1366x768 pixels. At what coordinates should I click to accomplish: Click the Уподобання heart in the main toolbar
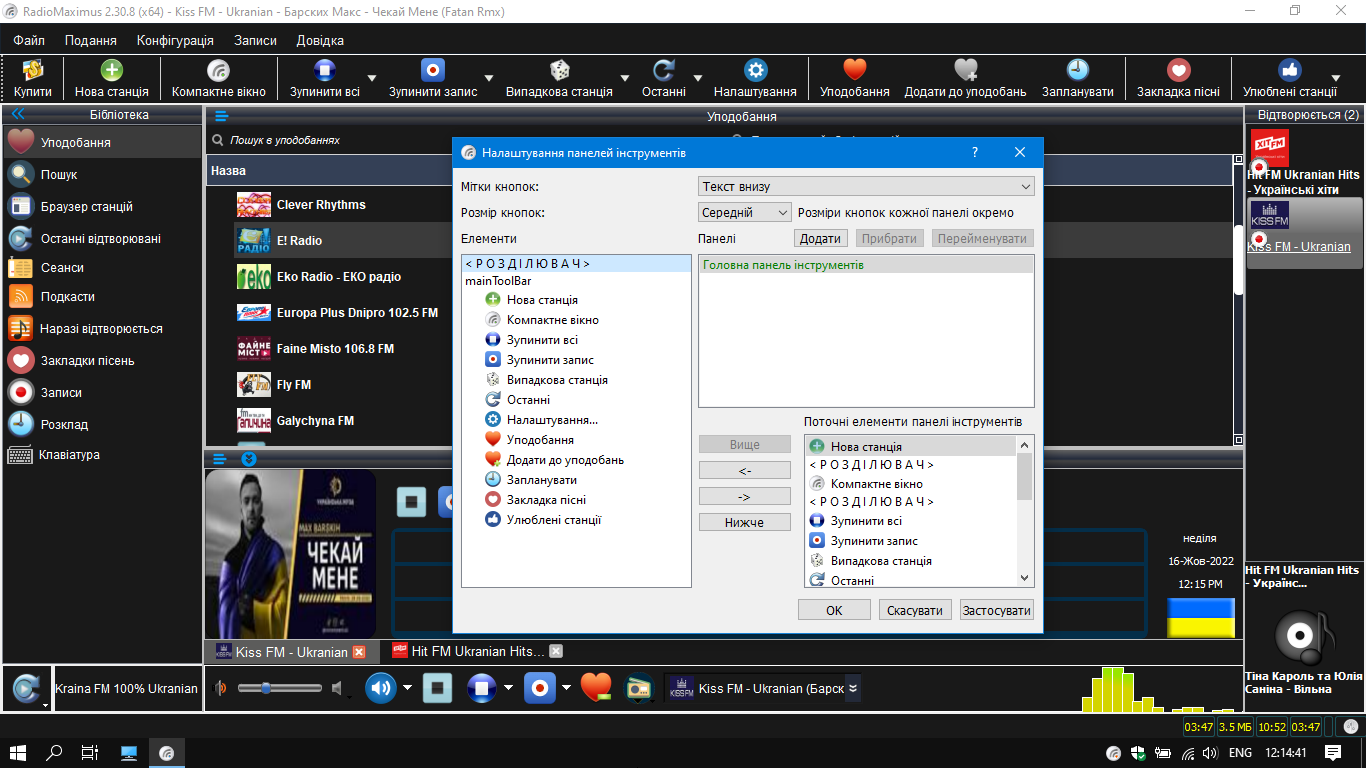click(855, 79)
